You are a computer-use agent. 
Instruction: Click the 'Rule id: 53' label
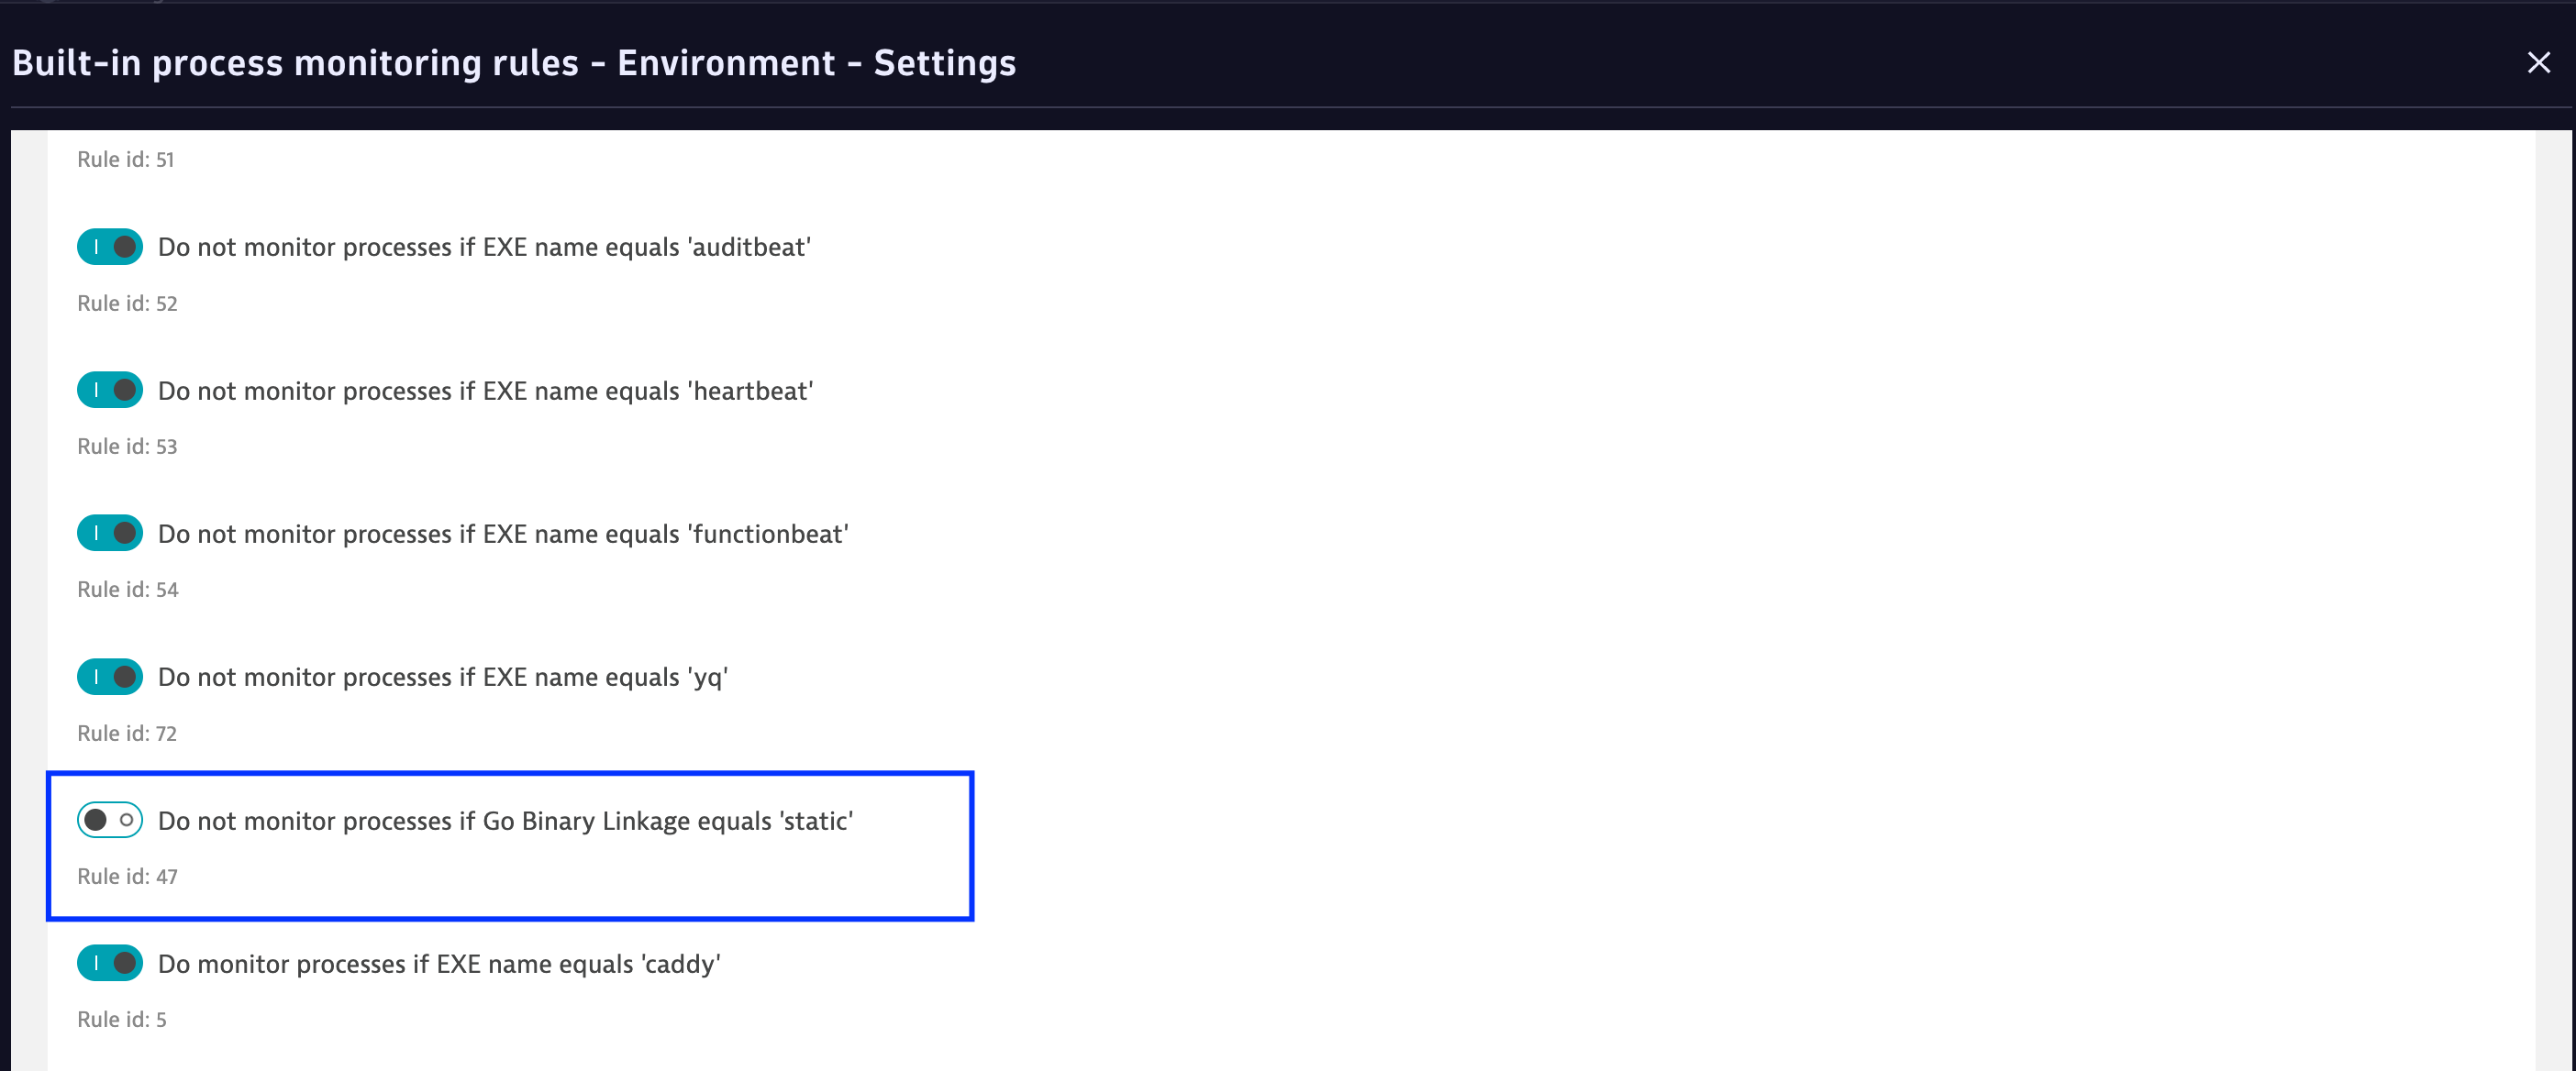coord(127,446)
